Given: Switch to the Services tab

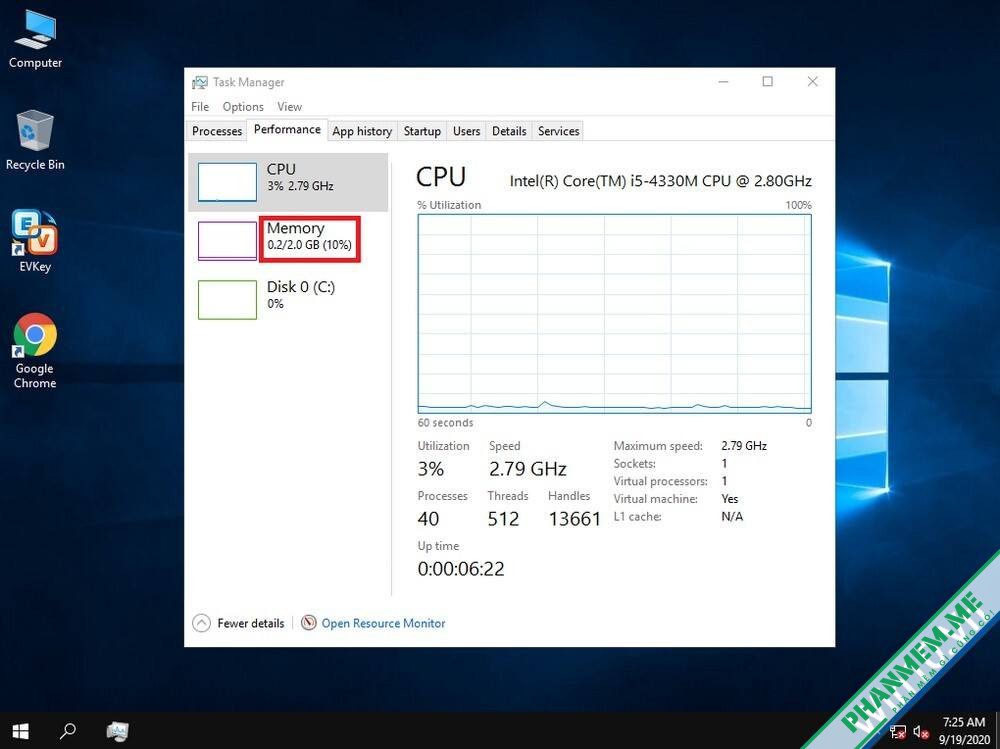Looking at the screenshot, I should 559,131.
